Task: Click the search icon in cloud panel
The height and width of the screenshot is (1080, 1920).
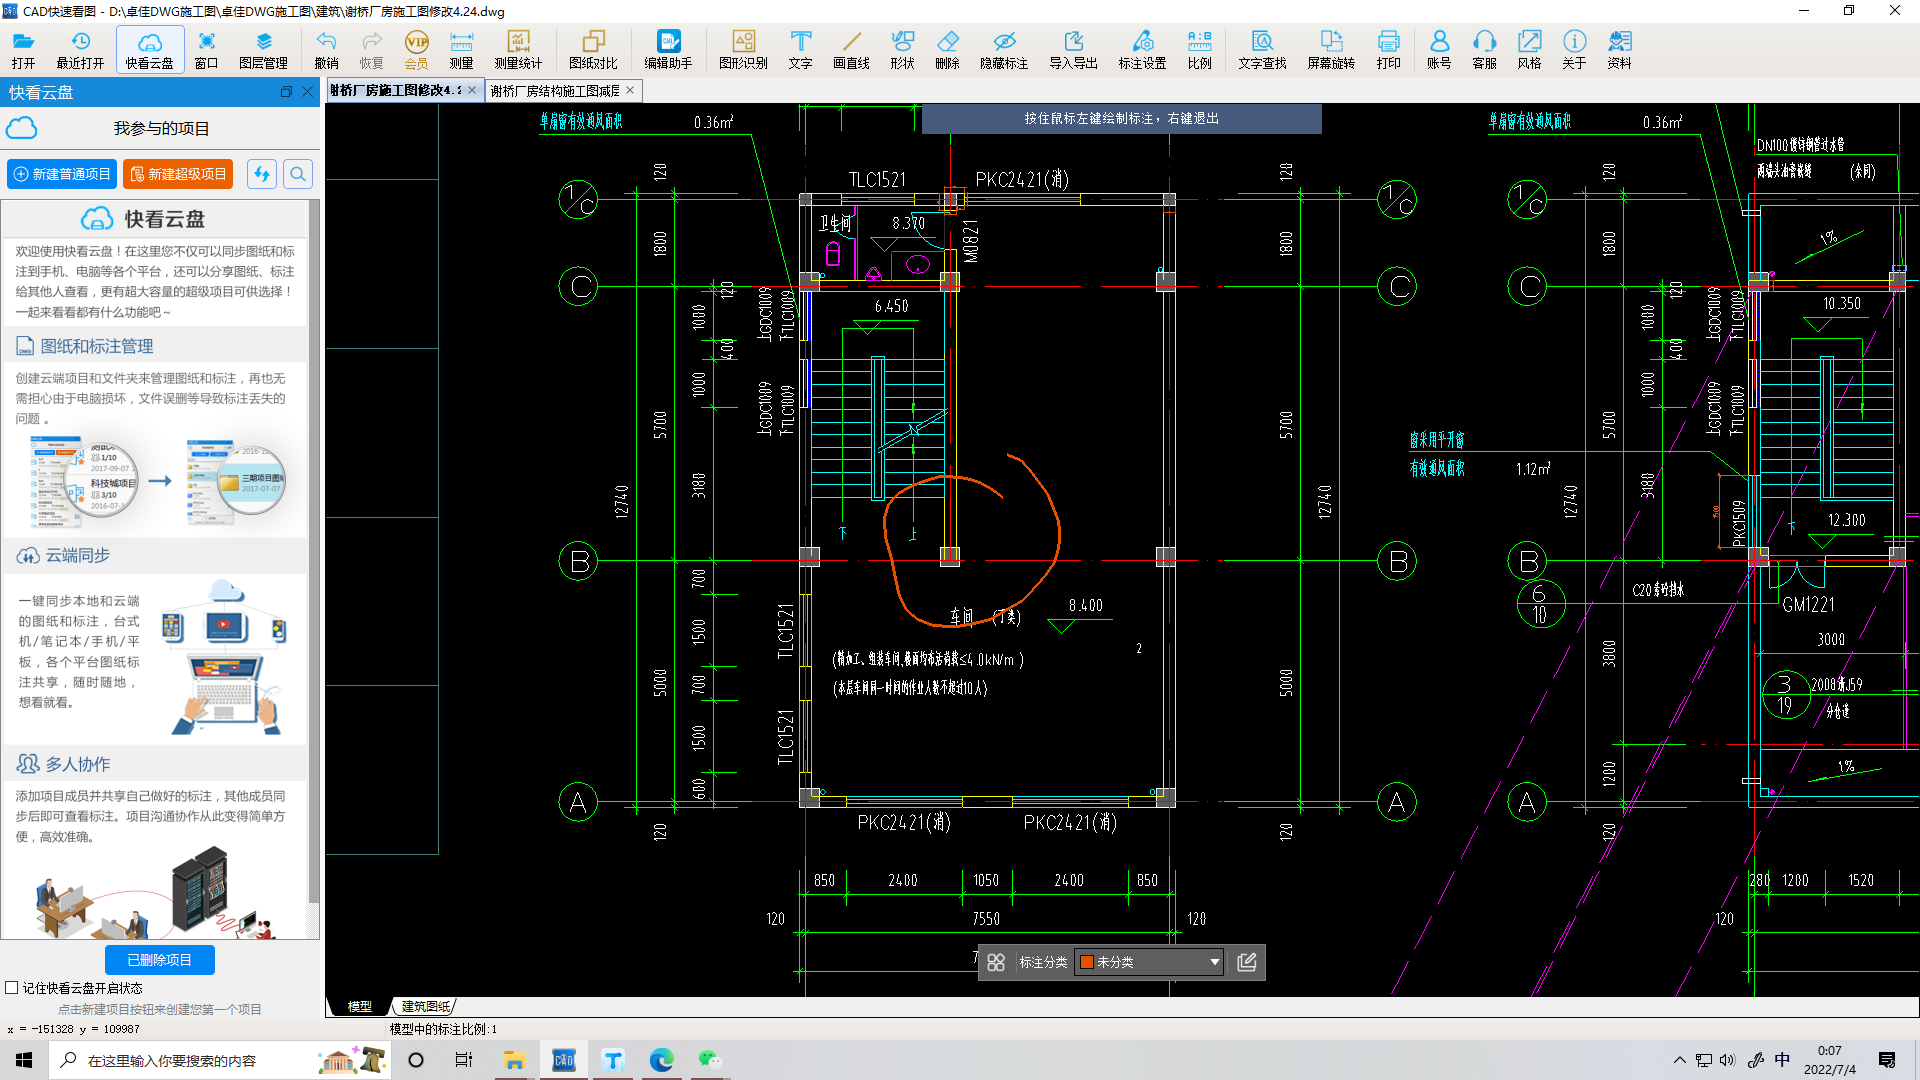Action: 298,174
